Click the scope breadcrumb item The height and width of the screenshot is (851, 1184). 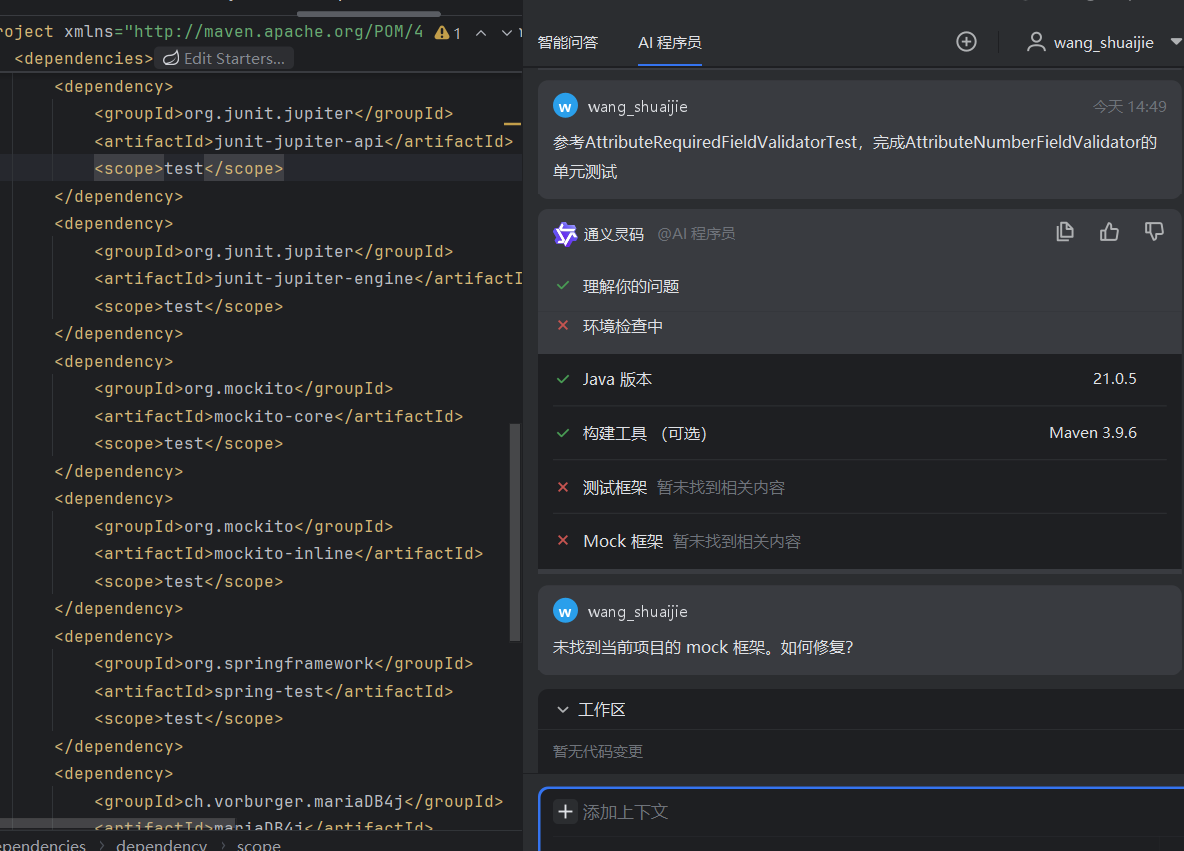pyautogui.click(x=258, y=844)
